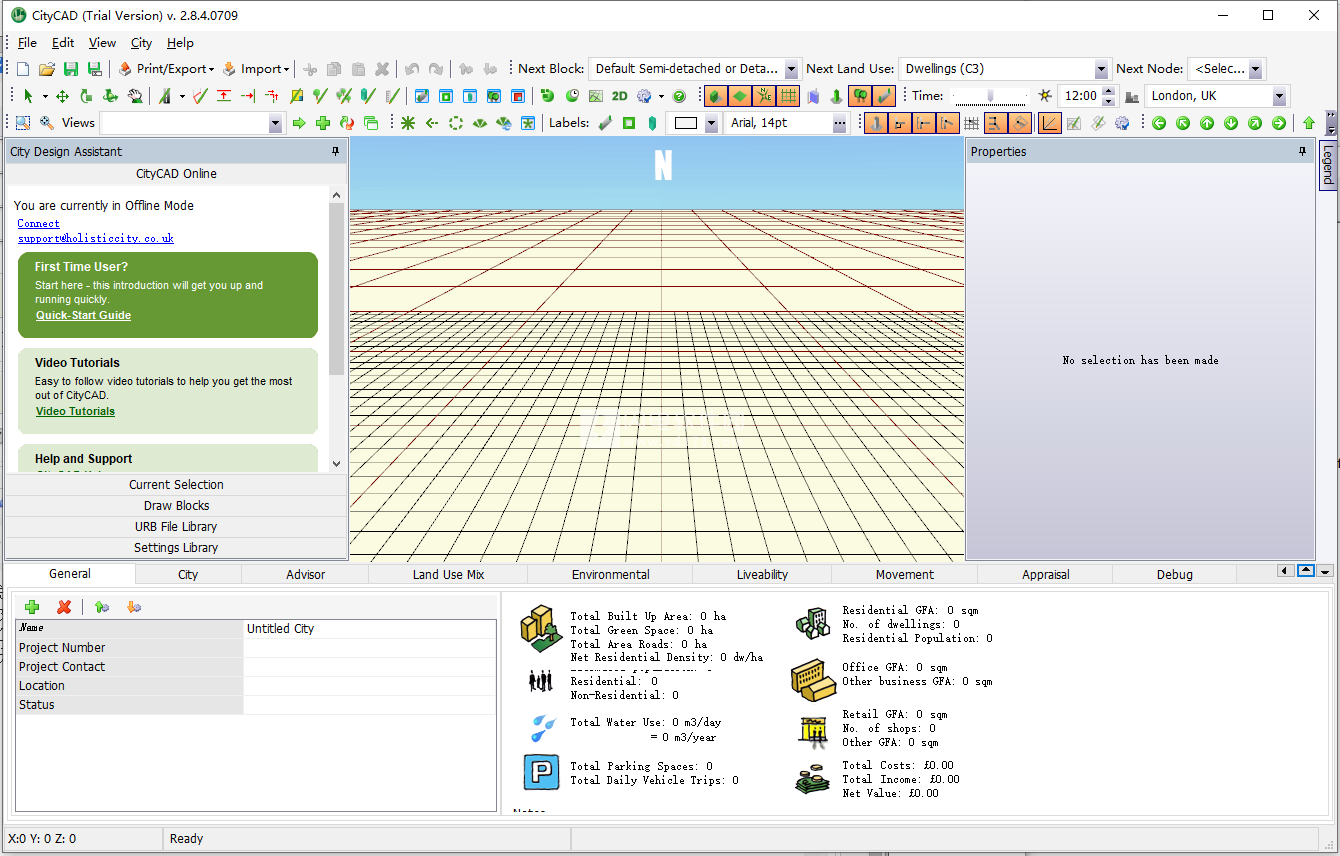Pin the City Design Assistant panel

click(x=336, y=152)
